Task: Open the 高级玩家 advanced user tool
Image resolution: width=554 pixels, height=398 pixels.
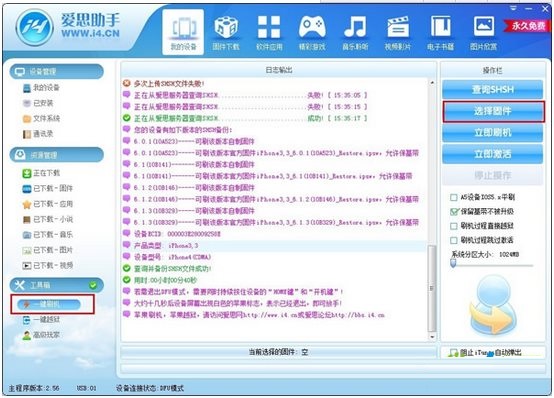Action: 41,335
